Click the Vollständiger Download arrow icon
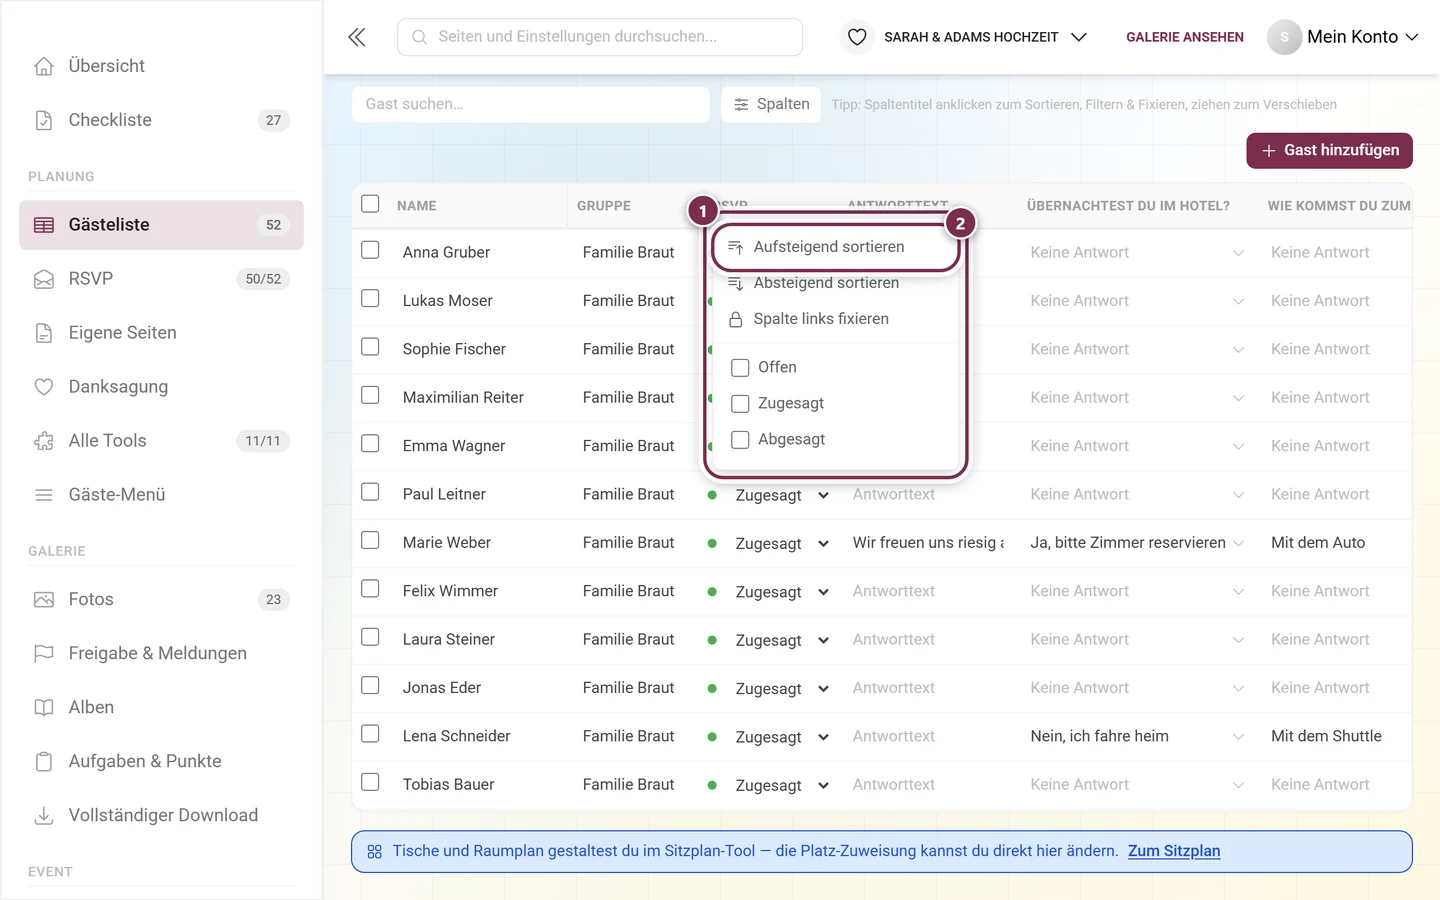Viewport: 1440px width, 900px height. pos(44,816)
